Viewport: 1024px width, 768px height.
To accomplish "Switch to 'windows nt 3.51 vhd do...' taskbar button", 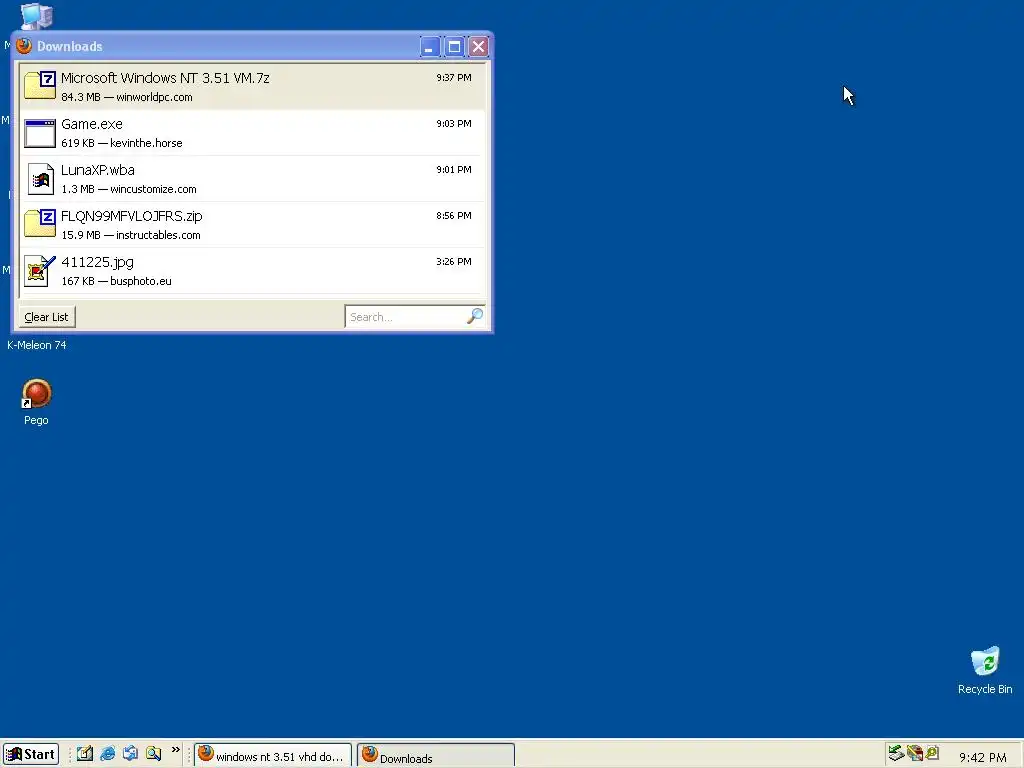I will tap(273, 755).
